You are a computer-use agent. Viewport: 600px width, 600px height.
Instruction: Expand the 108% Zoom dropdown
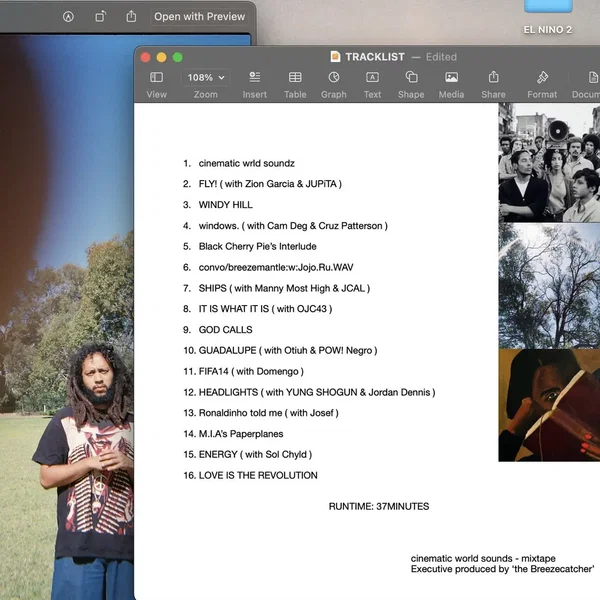[206, 78]
